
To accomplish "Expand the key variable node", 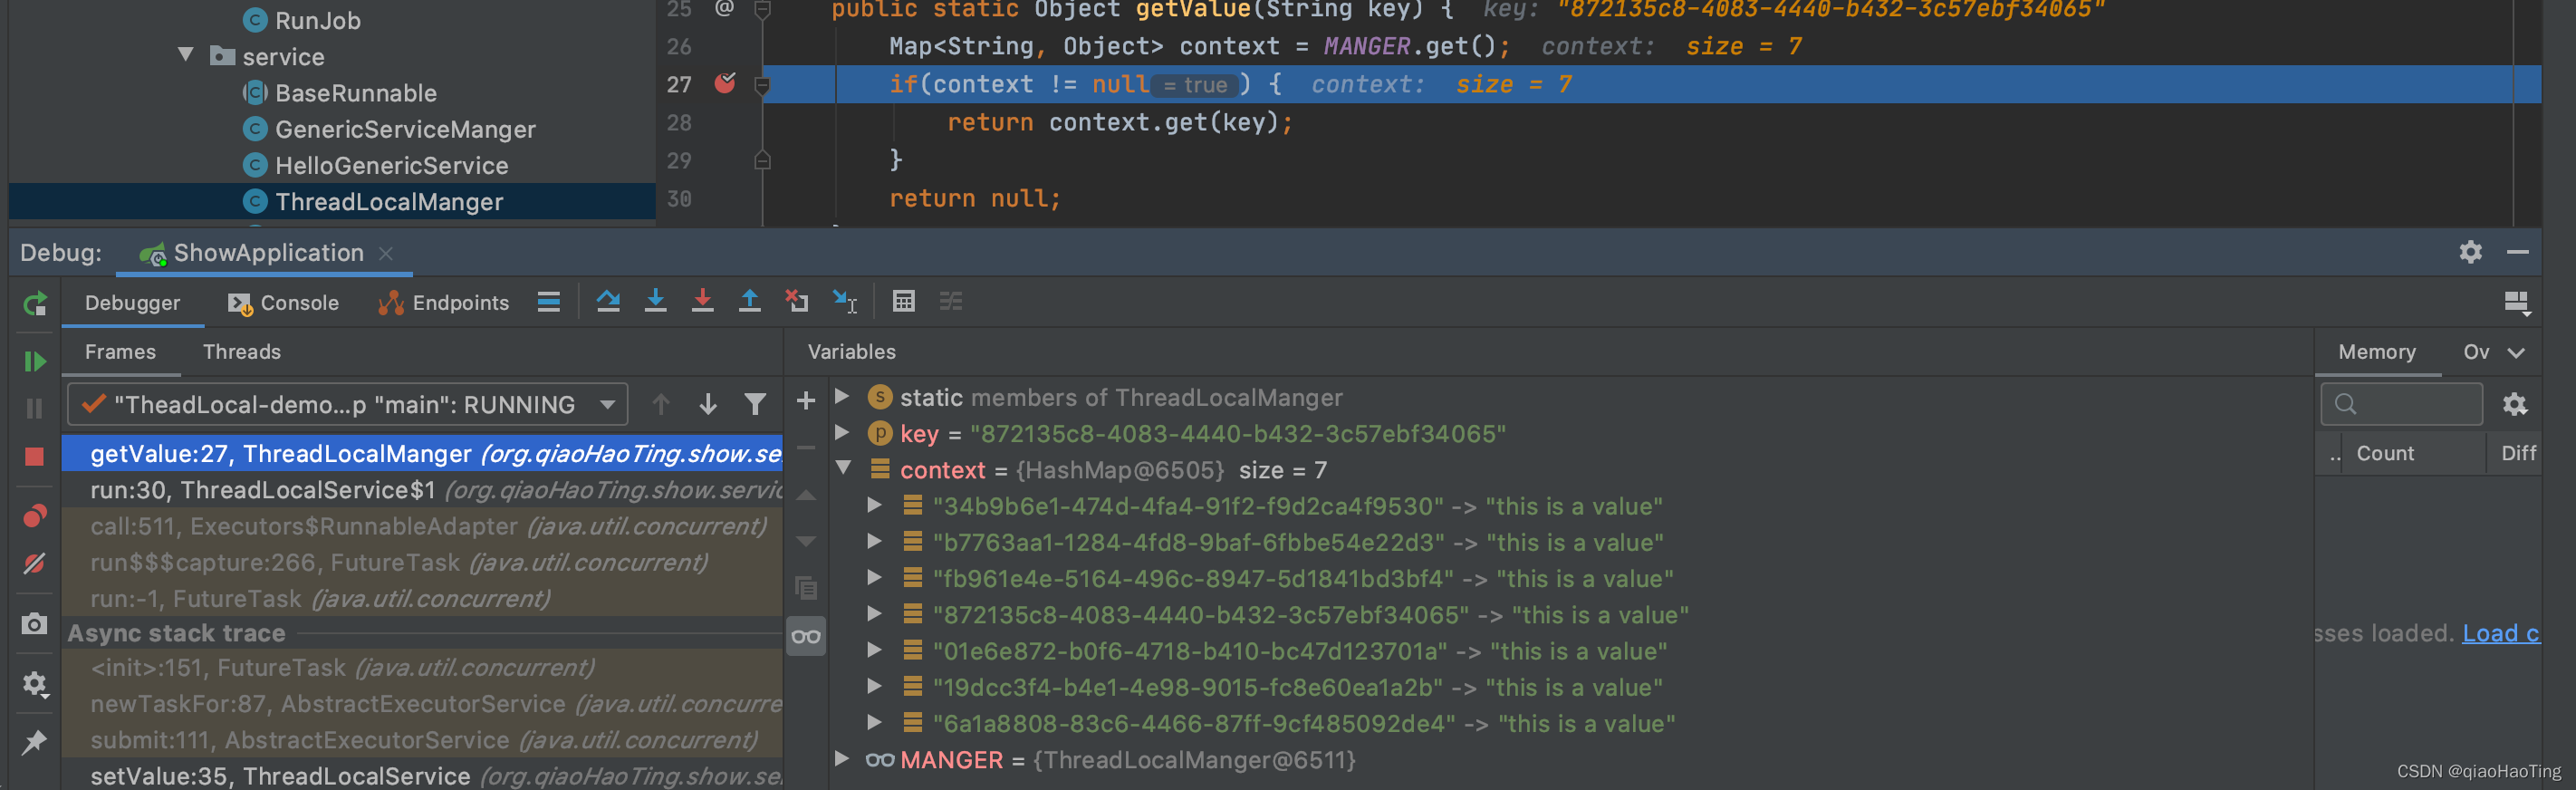I will tap(842, 432).
